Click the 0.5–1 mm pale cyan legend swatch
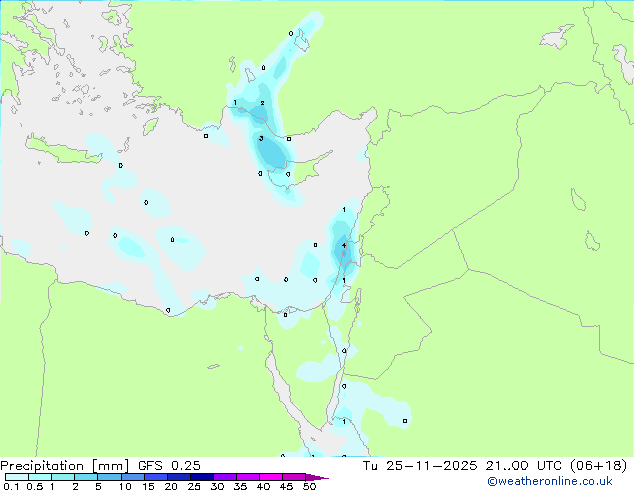 40,477
